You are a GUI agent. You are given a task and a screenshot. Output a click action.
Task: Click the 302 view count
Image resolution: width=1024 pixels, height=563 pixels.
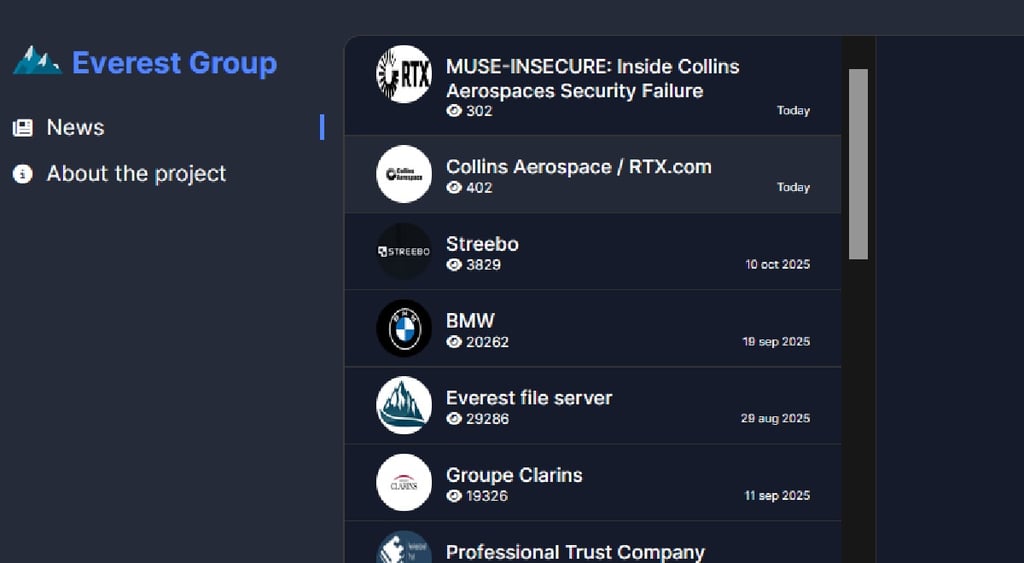coord(479,111)
